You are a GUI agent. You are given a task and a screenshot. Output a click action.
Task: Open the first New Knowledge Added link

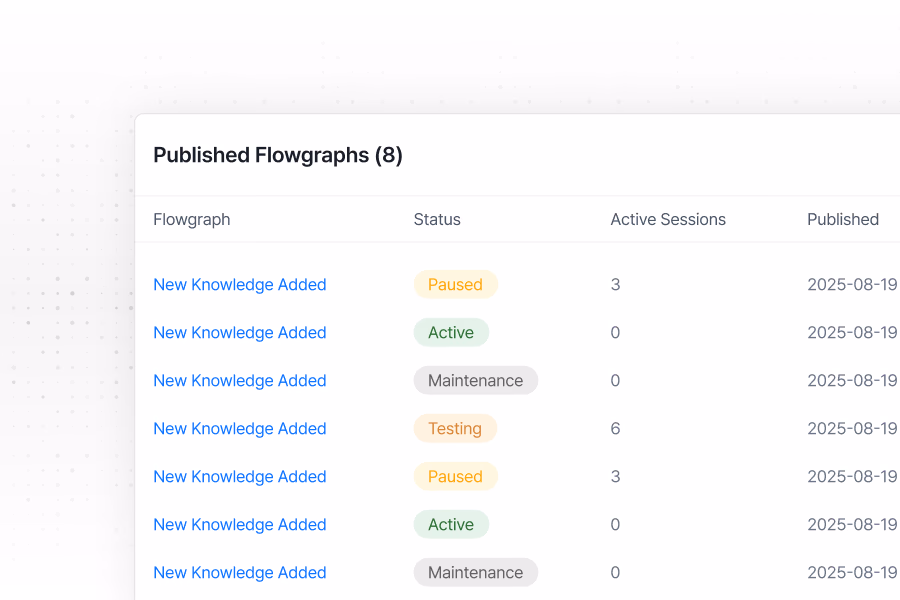(239, 285)
